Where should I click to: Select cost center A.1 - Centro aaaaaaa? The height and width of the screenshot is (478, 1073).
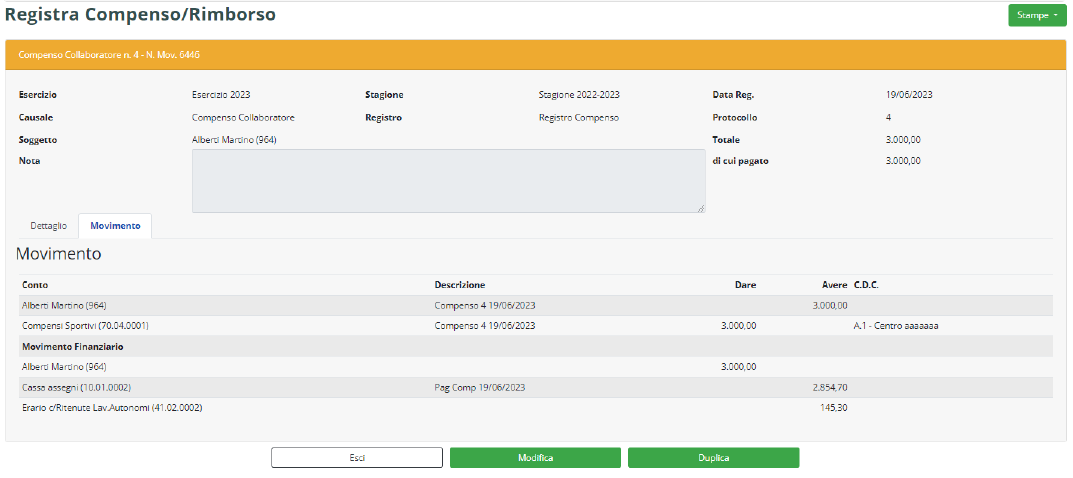[x=895, y=326]
